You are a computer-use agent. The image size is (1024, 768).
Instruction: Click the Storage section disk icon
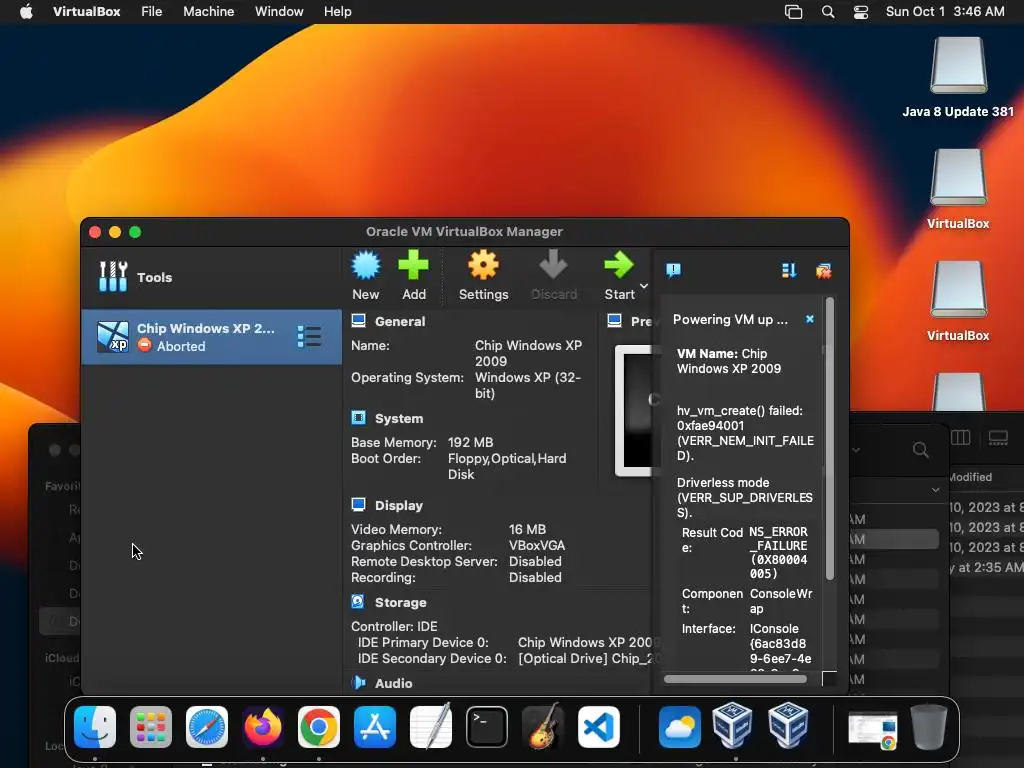coord(358,601)
